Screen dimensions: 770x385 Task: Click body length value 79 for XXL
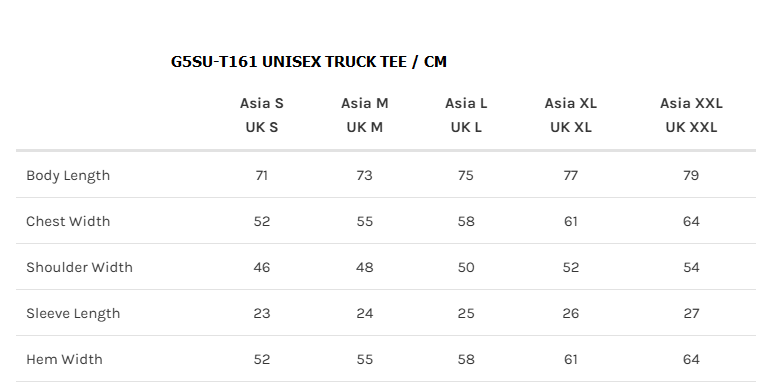tap(691, 175)
